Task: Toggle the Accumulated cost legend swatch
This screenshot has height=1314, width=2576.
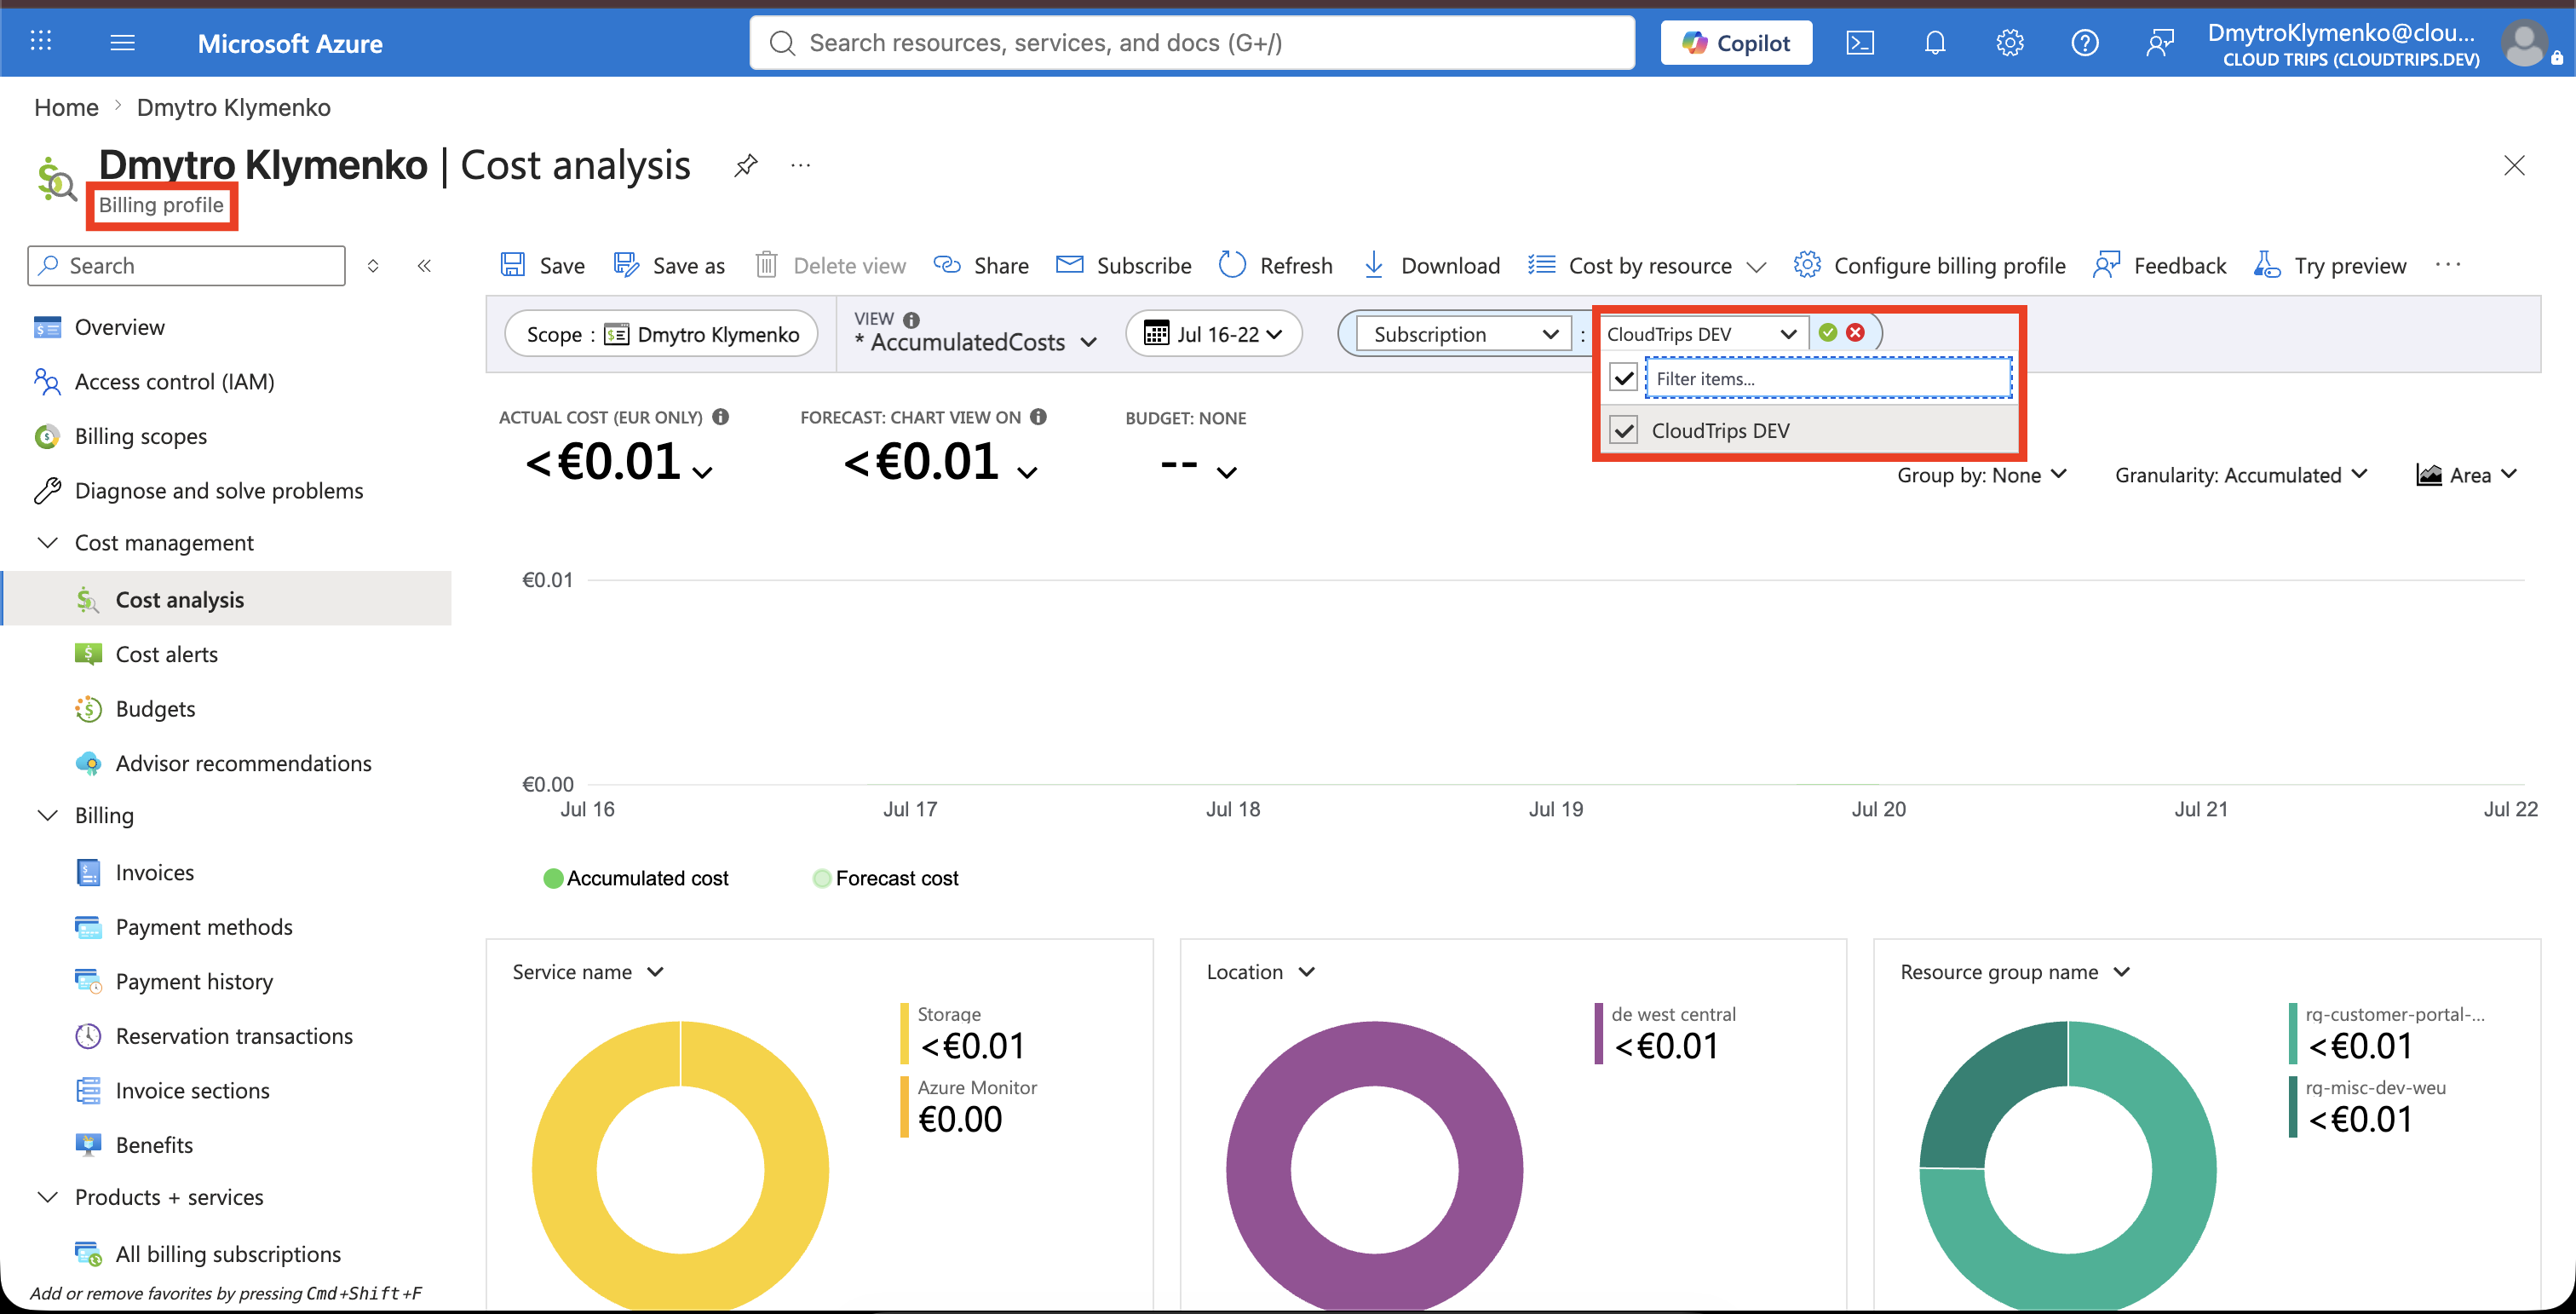Action: 552,878
